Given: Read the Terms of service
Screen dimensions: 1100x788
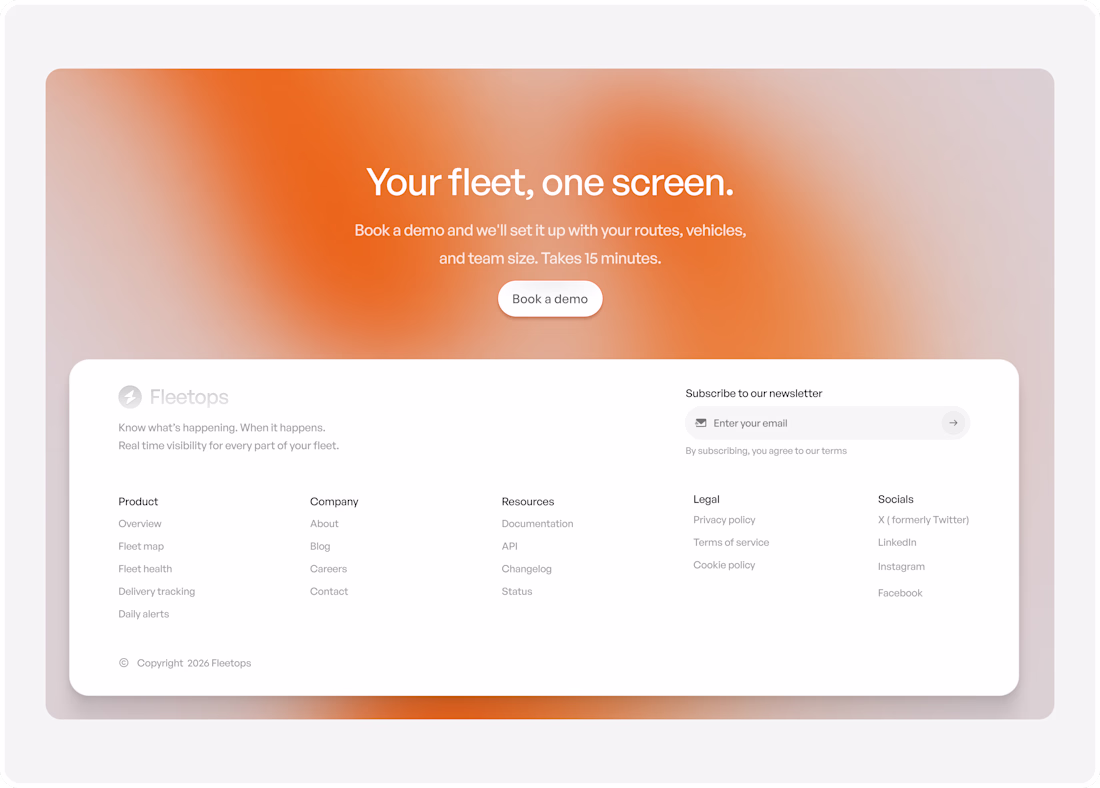Looking at the screenshot, I should click(731, 542).
